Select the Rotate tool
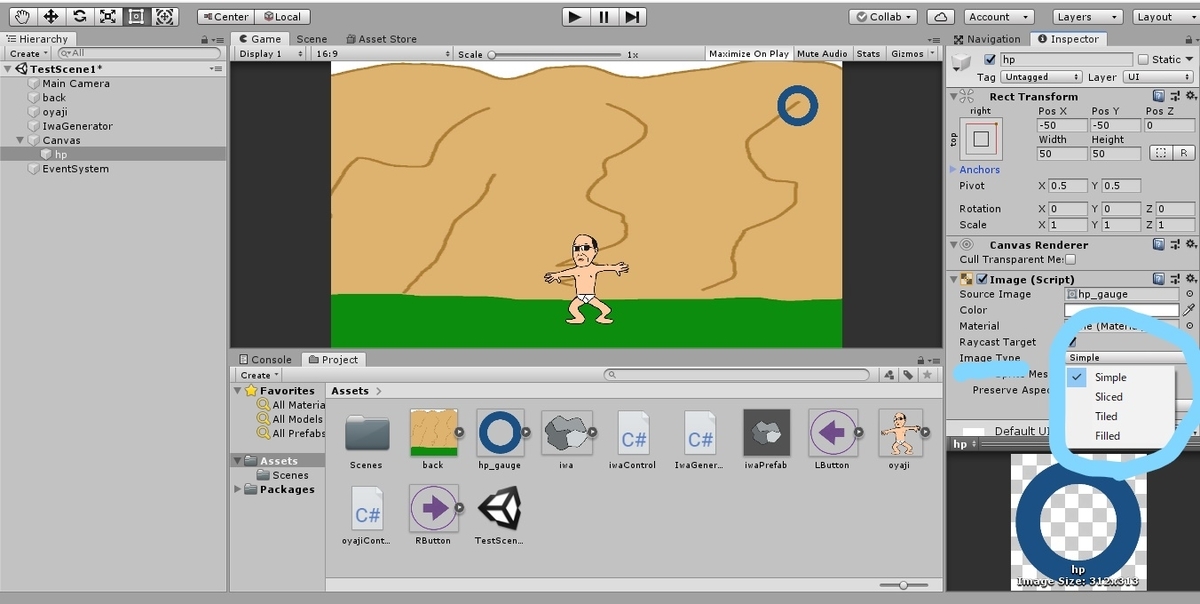 (x=79, y=16)
